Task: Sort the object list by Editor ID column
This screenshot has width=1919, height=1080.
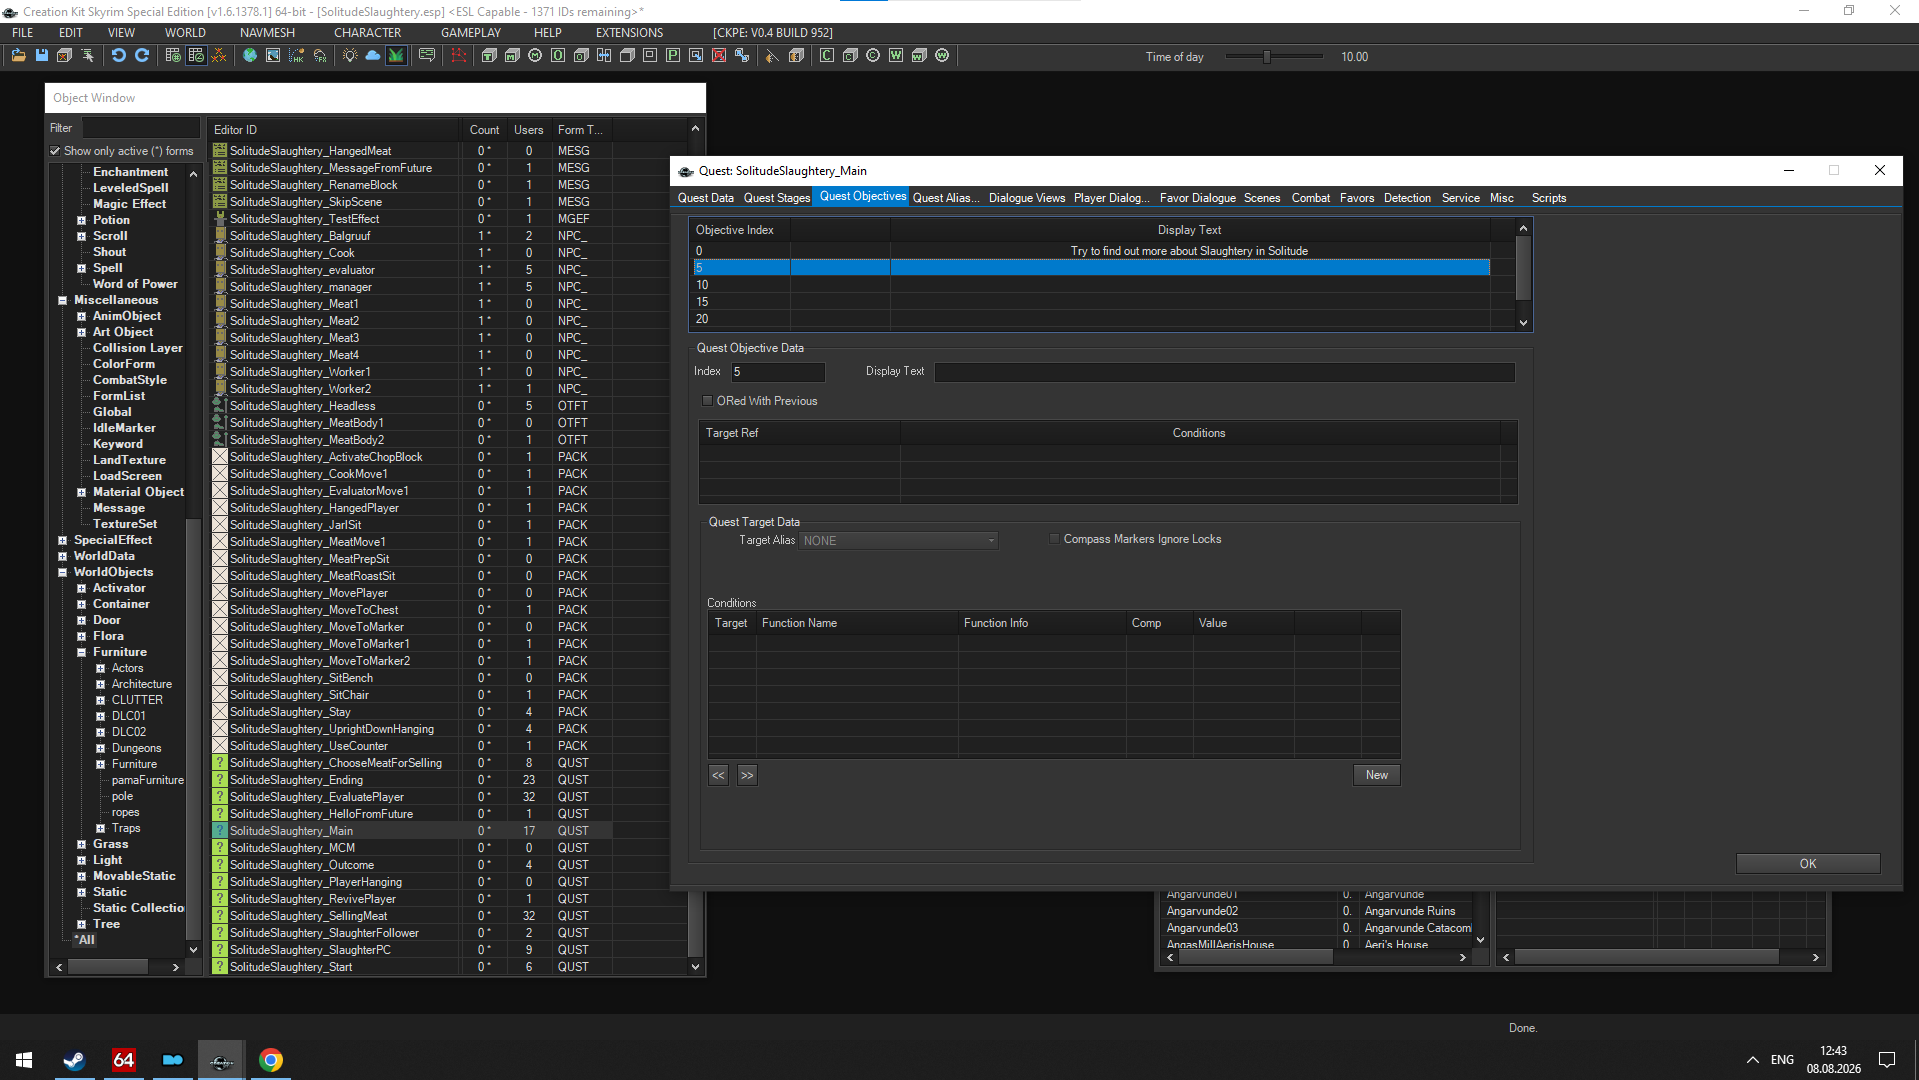Action: click(335, 130)
